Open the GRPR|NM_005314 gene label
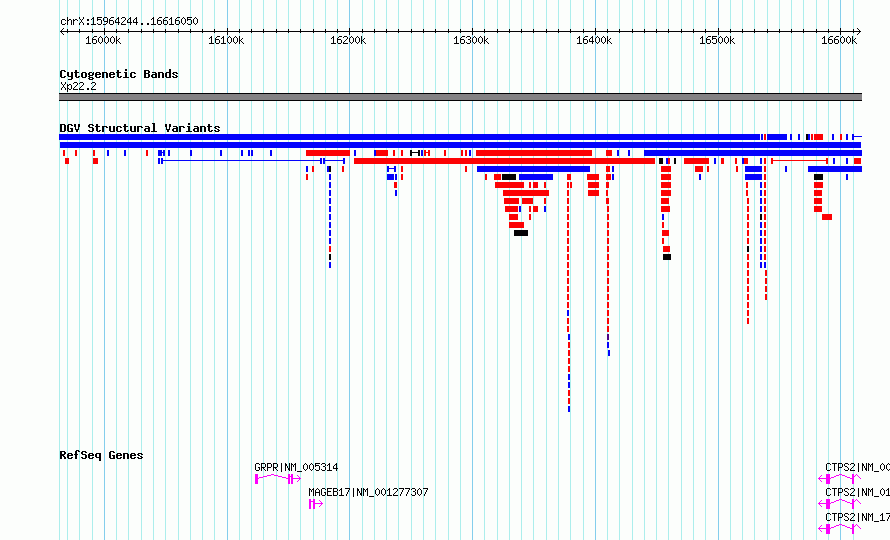The width and height of the screenshot is (890, 540). pyautogui.click(x=296, y=467)
